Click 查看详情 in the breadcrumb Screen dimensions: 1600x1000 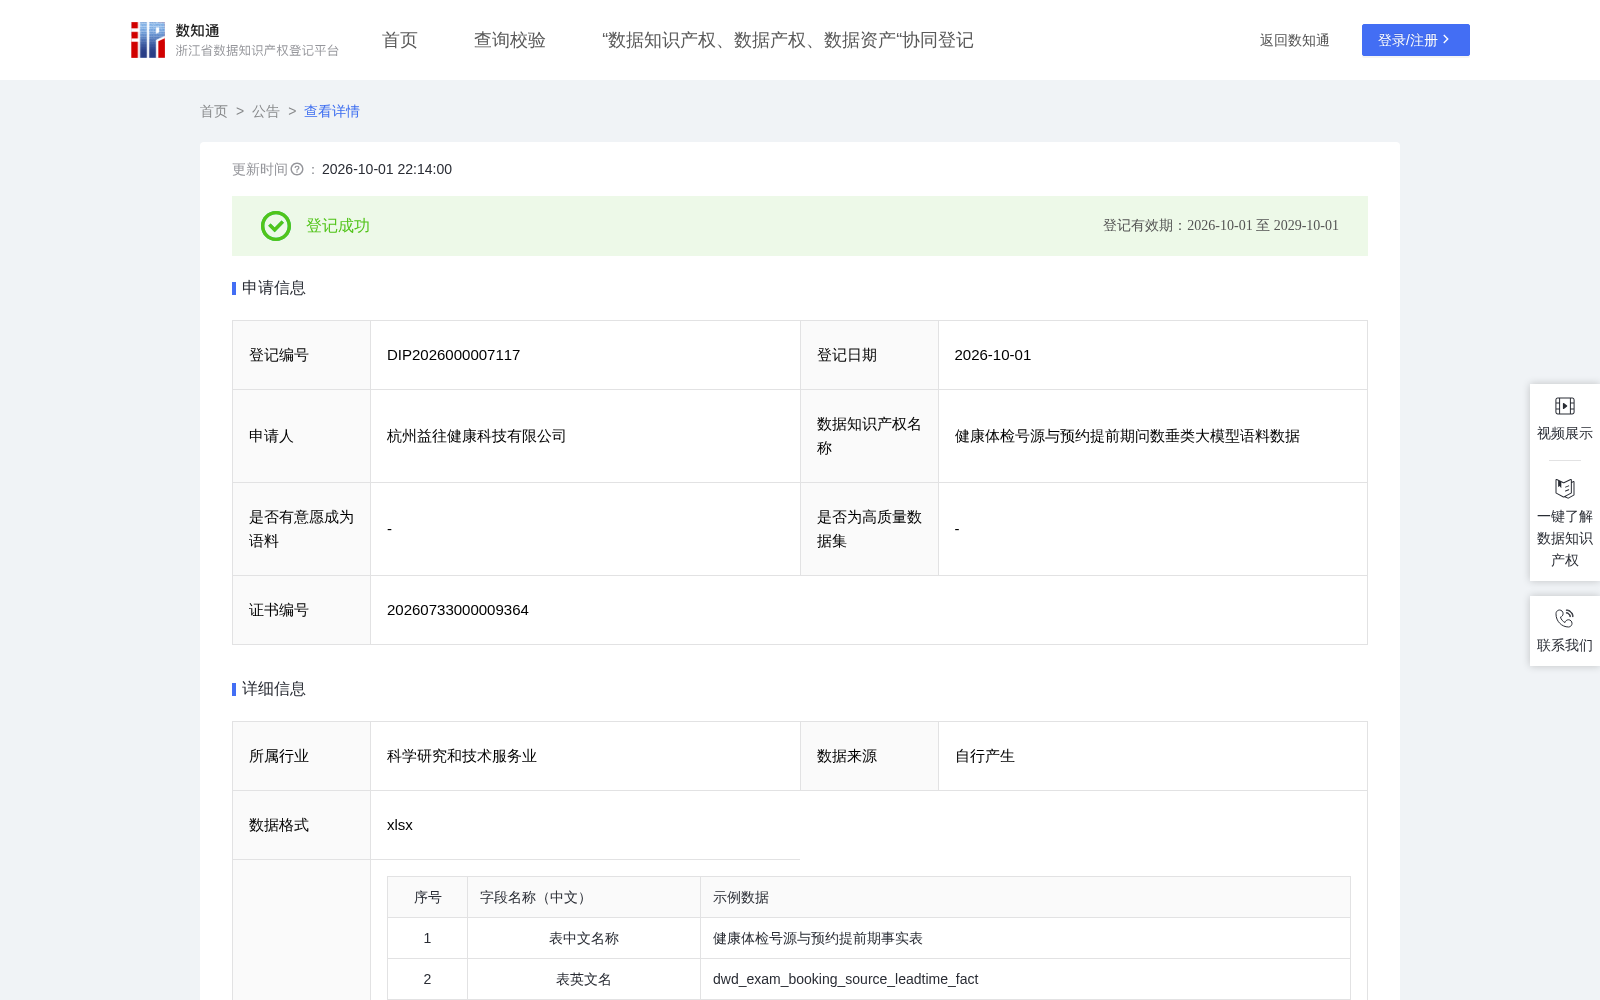(x=332, y=111)
